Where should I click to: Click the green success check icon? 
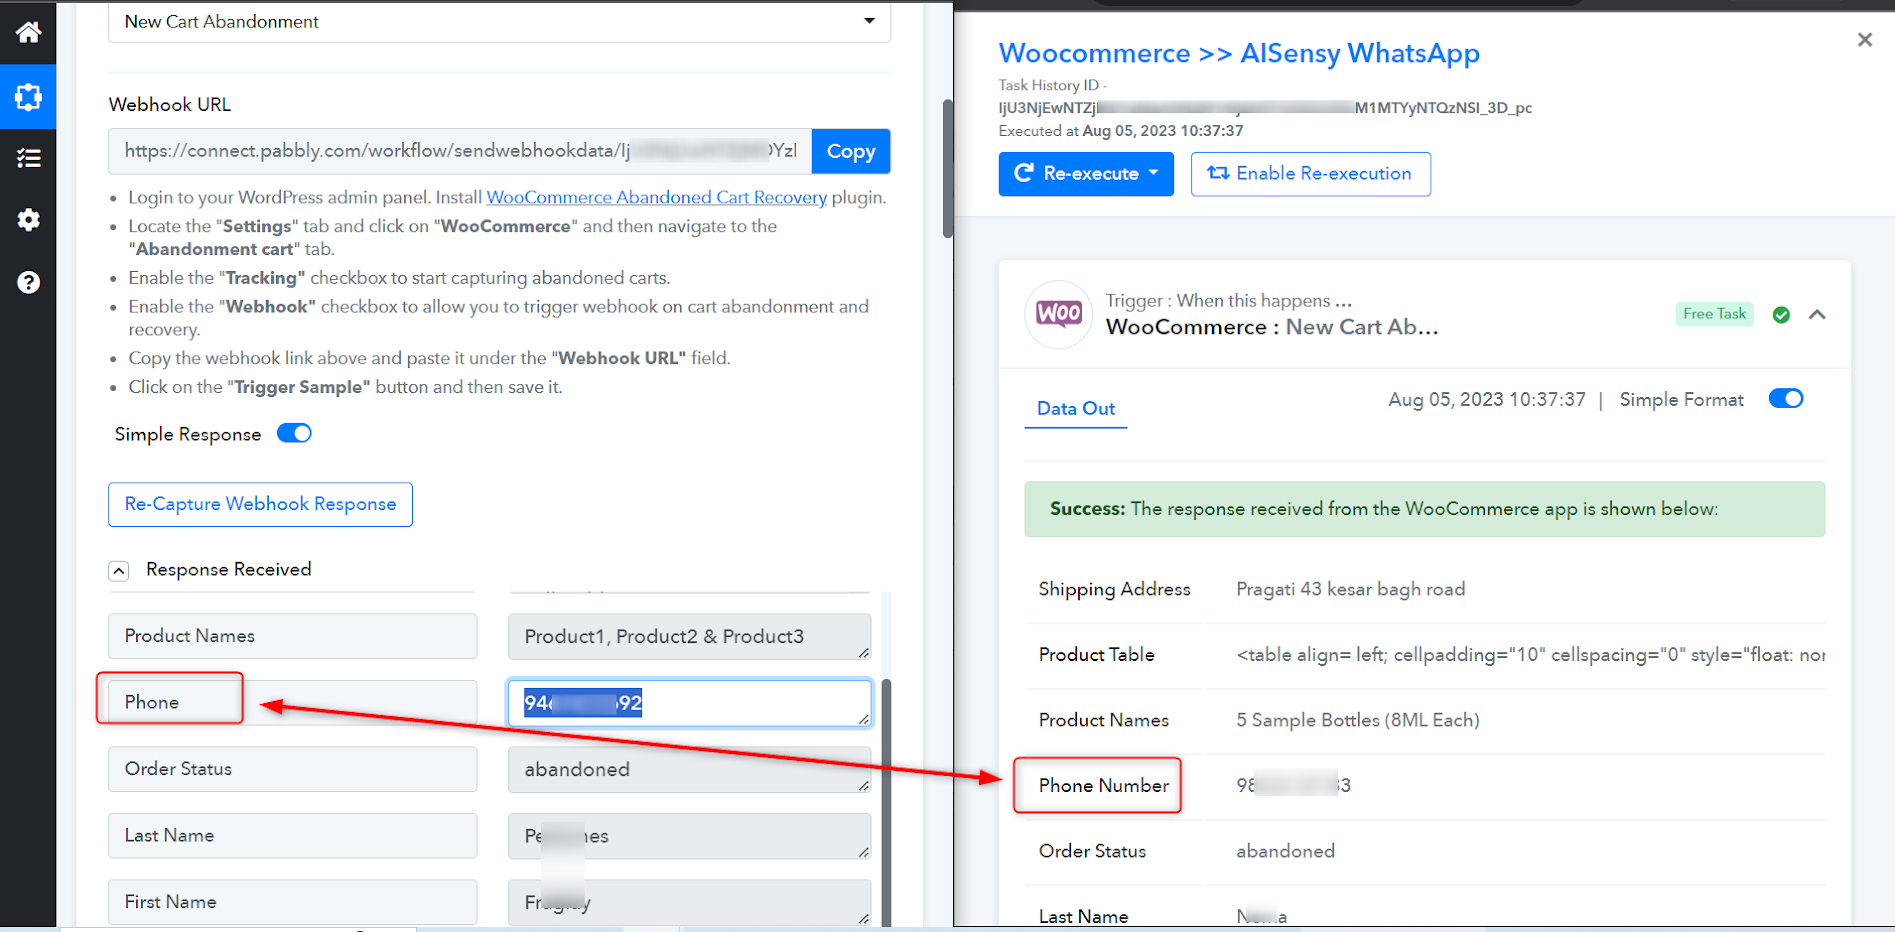(x=1781, y=315)
